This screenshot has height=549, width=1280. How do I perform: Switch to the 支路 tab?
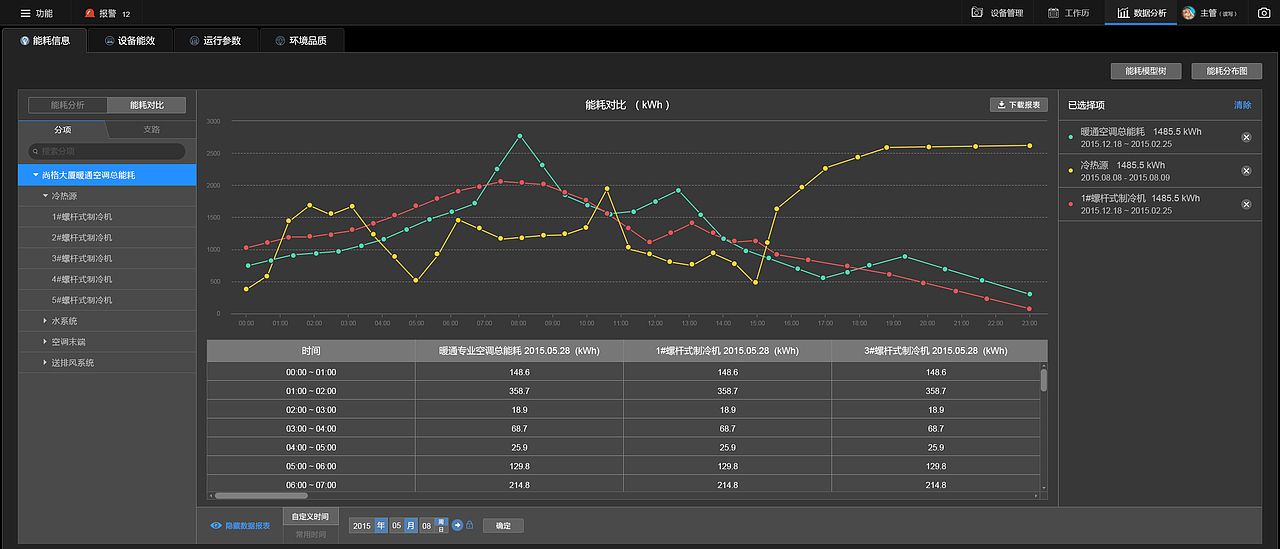[x=151, y=129]
